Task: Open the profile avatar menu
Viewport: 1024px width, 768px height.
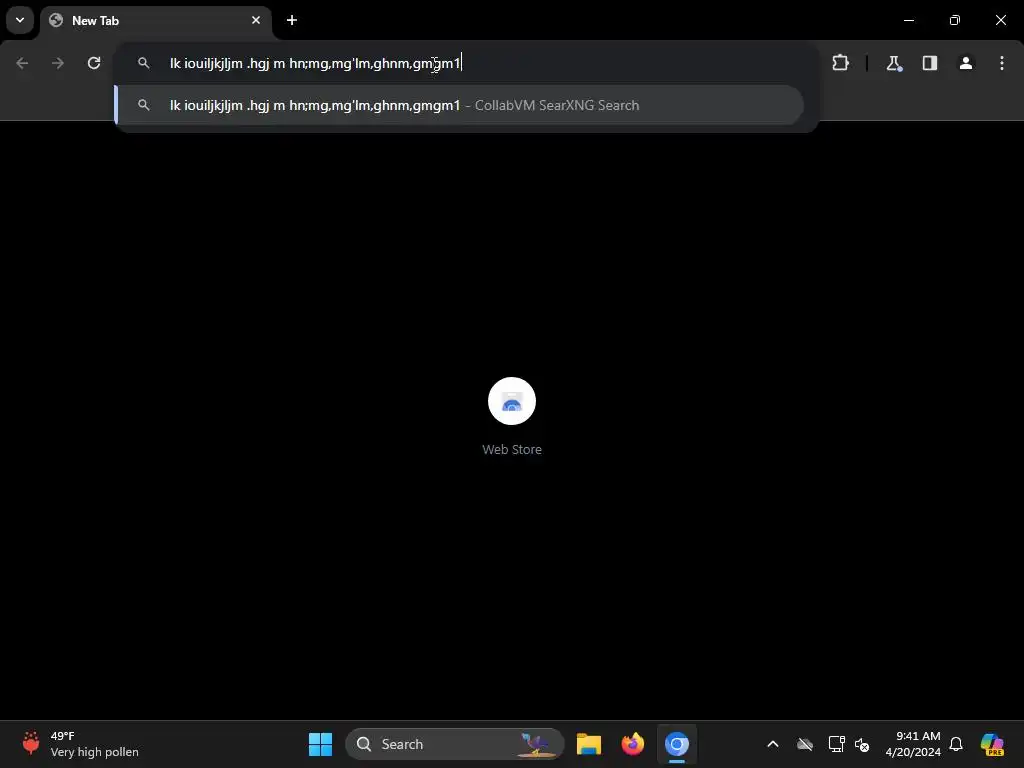Action: pos(966,63)
